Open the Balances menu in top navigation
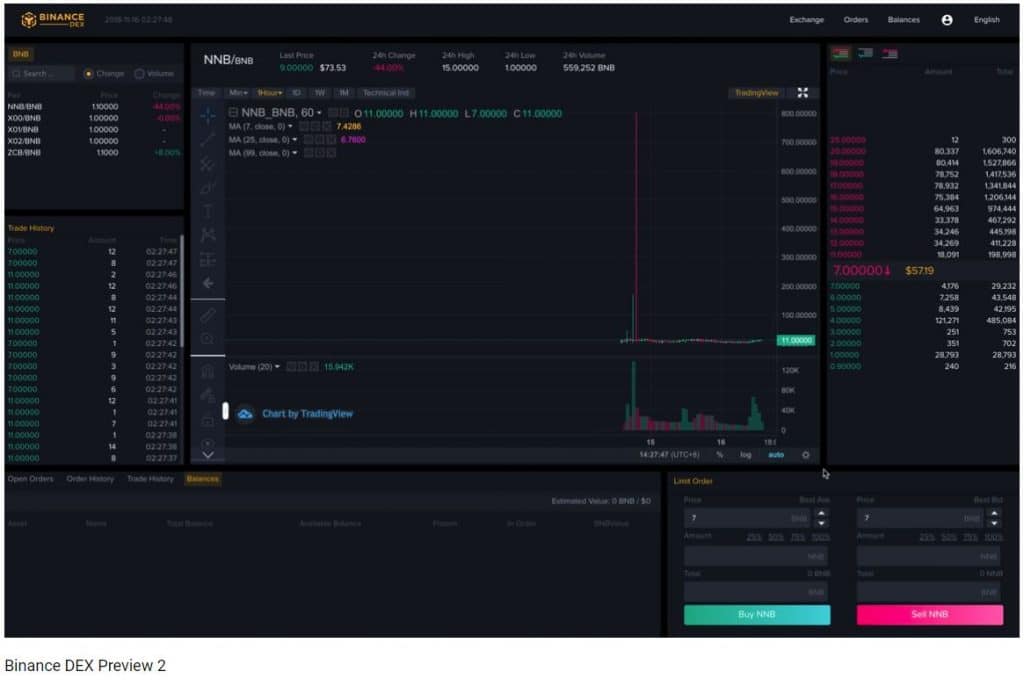Screen dimensions: 1024x686 [903, 20]
